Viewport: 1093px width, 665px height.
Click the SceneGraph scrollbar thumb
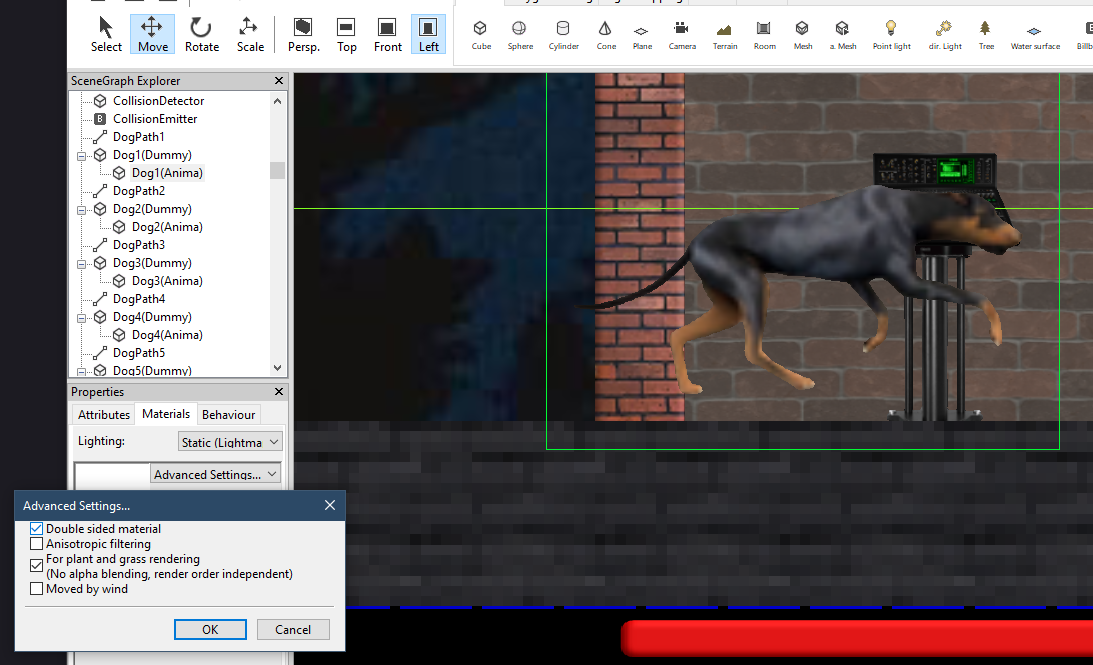tap(277, 170)
